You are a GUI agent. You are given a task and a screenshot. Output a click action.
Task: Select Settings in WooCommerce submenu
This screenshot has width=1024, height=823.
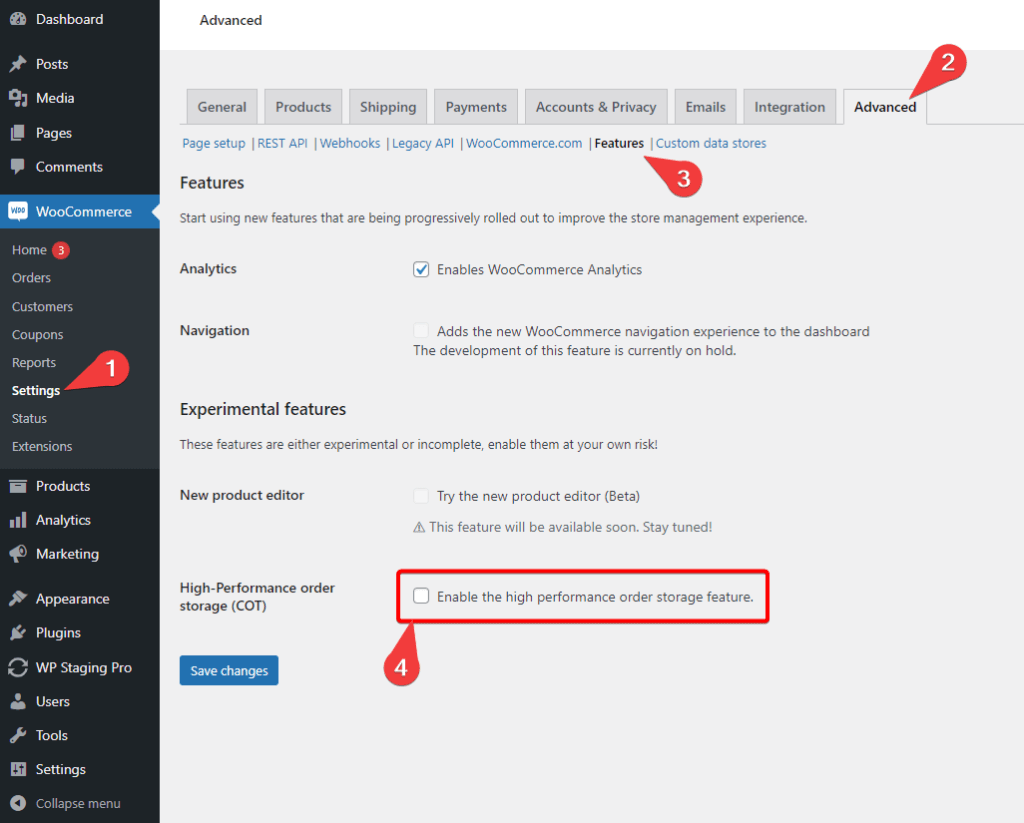tap(36, 391)
